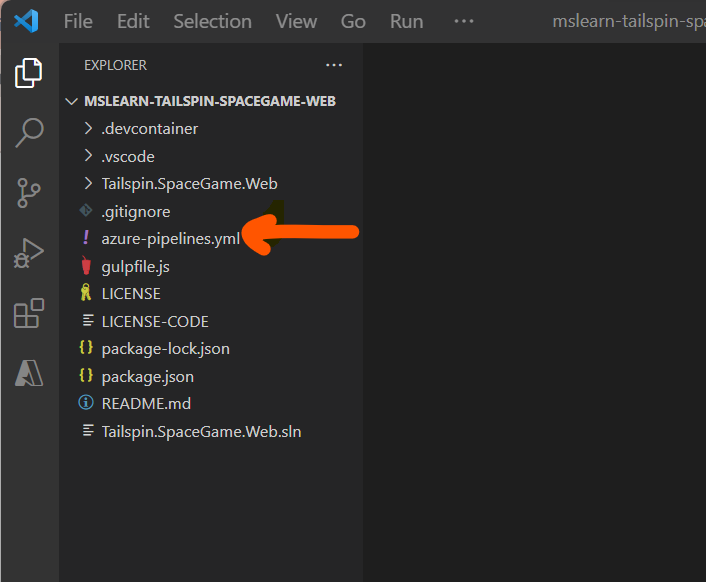The width and height of the screenshot is (706, 582).
Task: Open the Source Control view
Action: [29, 193]
